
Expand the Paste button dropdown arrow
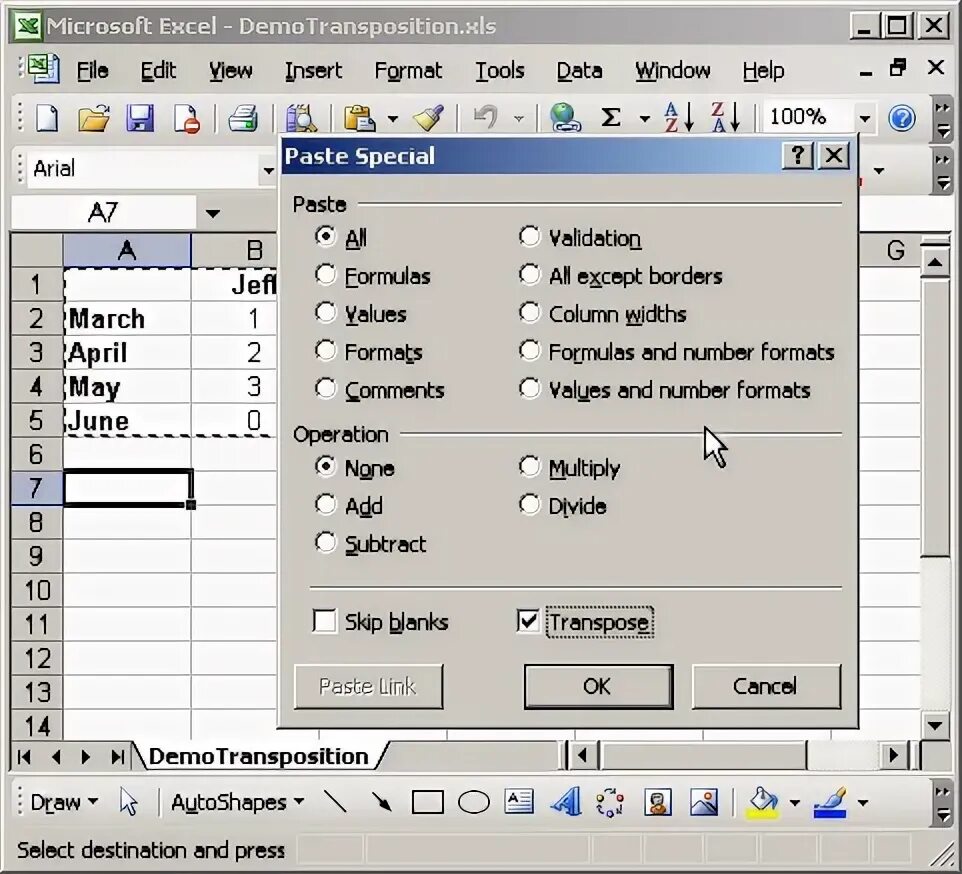(392, 117)
